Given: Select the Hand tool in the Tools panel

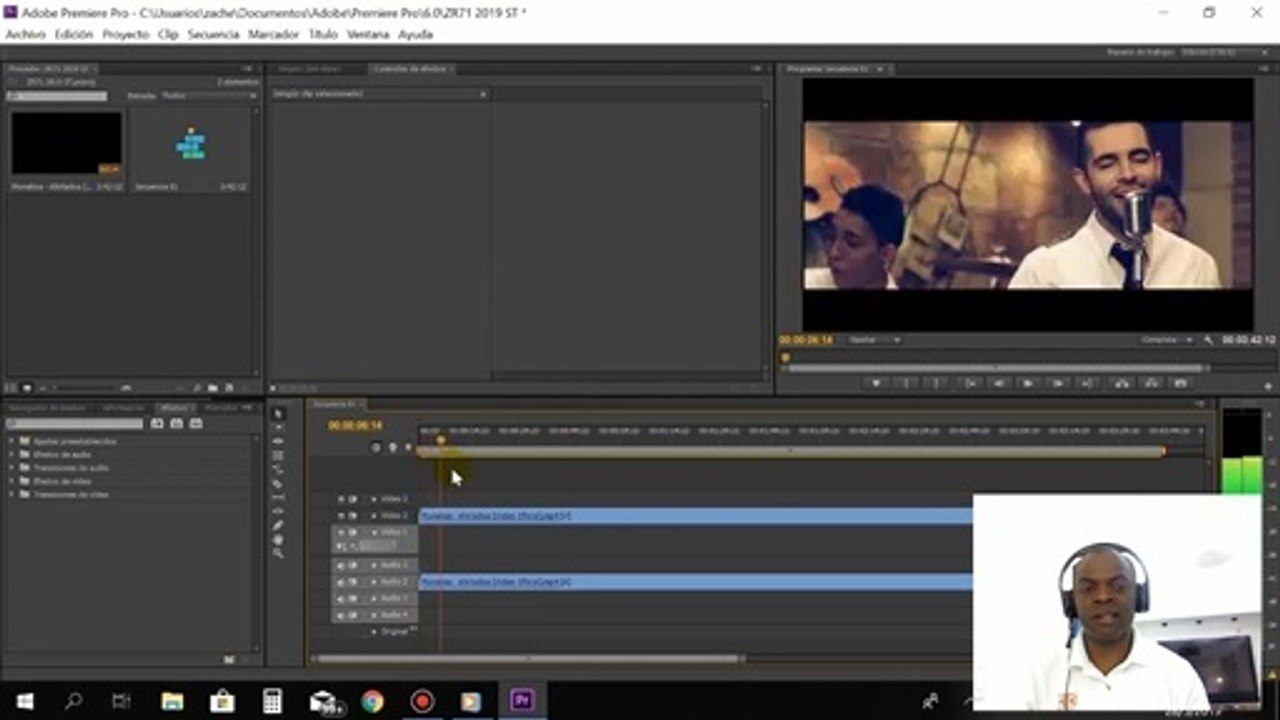Looking at the screenshot, I should (x=278, y=539).
